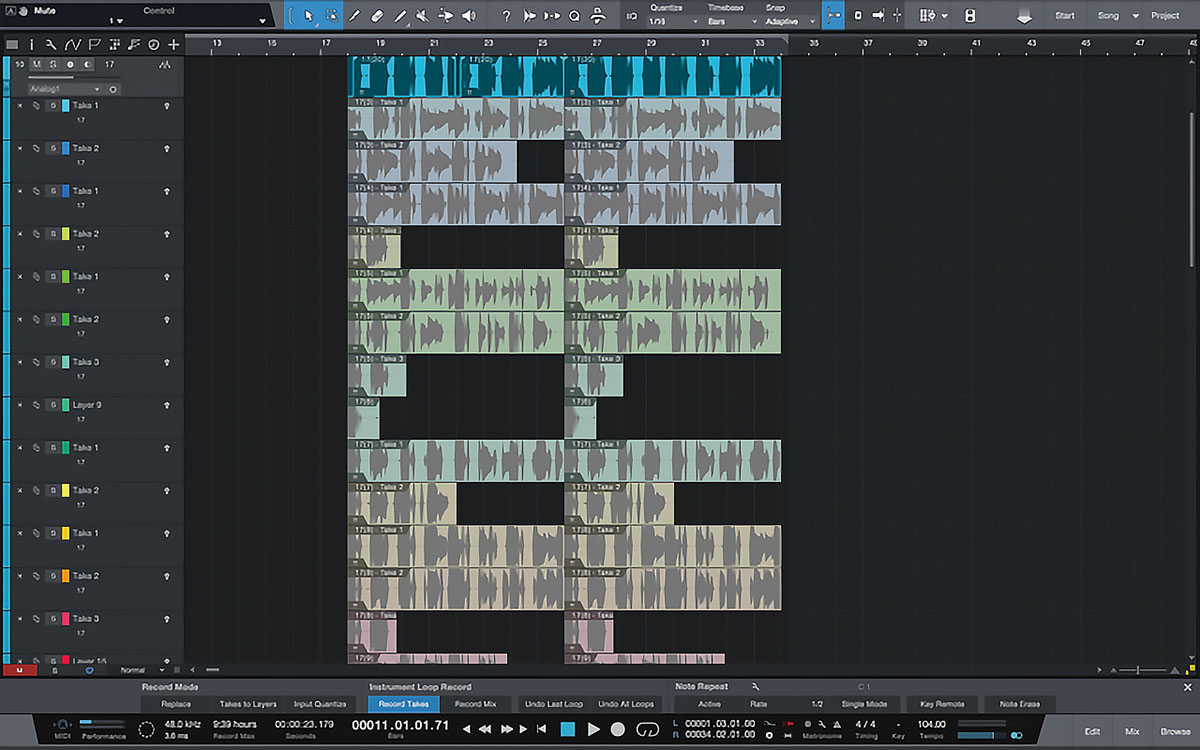Add a track with the plus icon

click(x=174, y=44)
